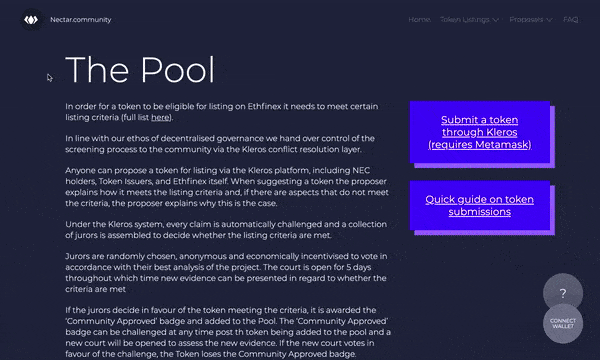Click the paragraph starting 'Anyone can propose a token'
Image resolution: width=600 pixels, height=360 pixels.
(x=227, y=187)
